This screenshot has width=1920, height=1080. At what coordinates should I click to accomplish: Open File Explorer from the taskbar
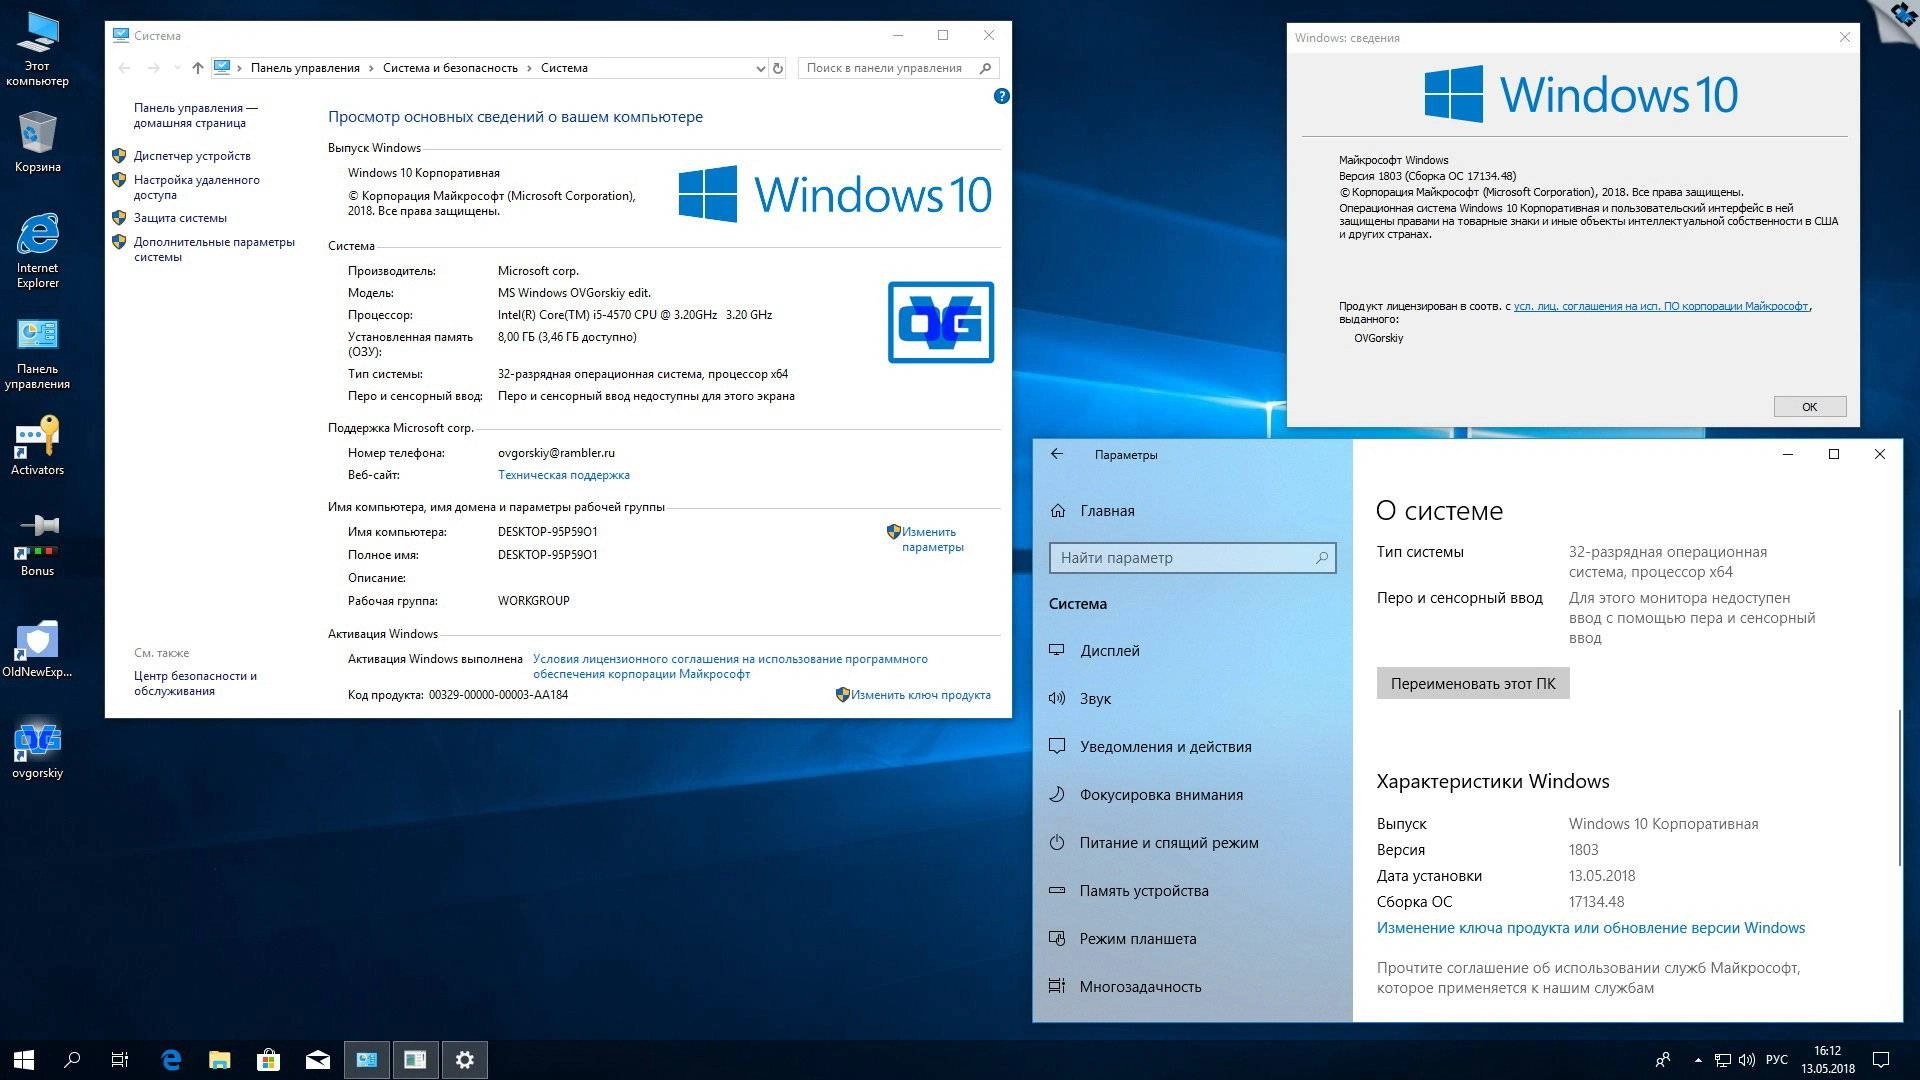[x=219, y=1059]
